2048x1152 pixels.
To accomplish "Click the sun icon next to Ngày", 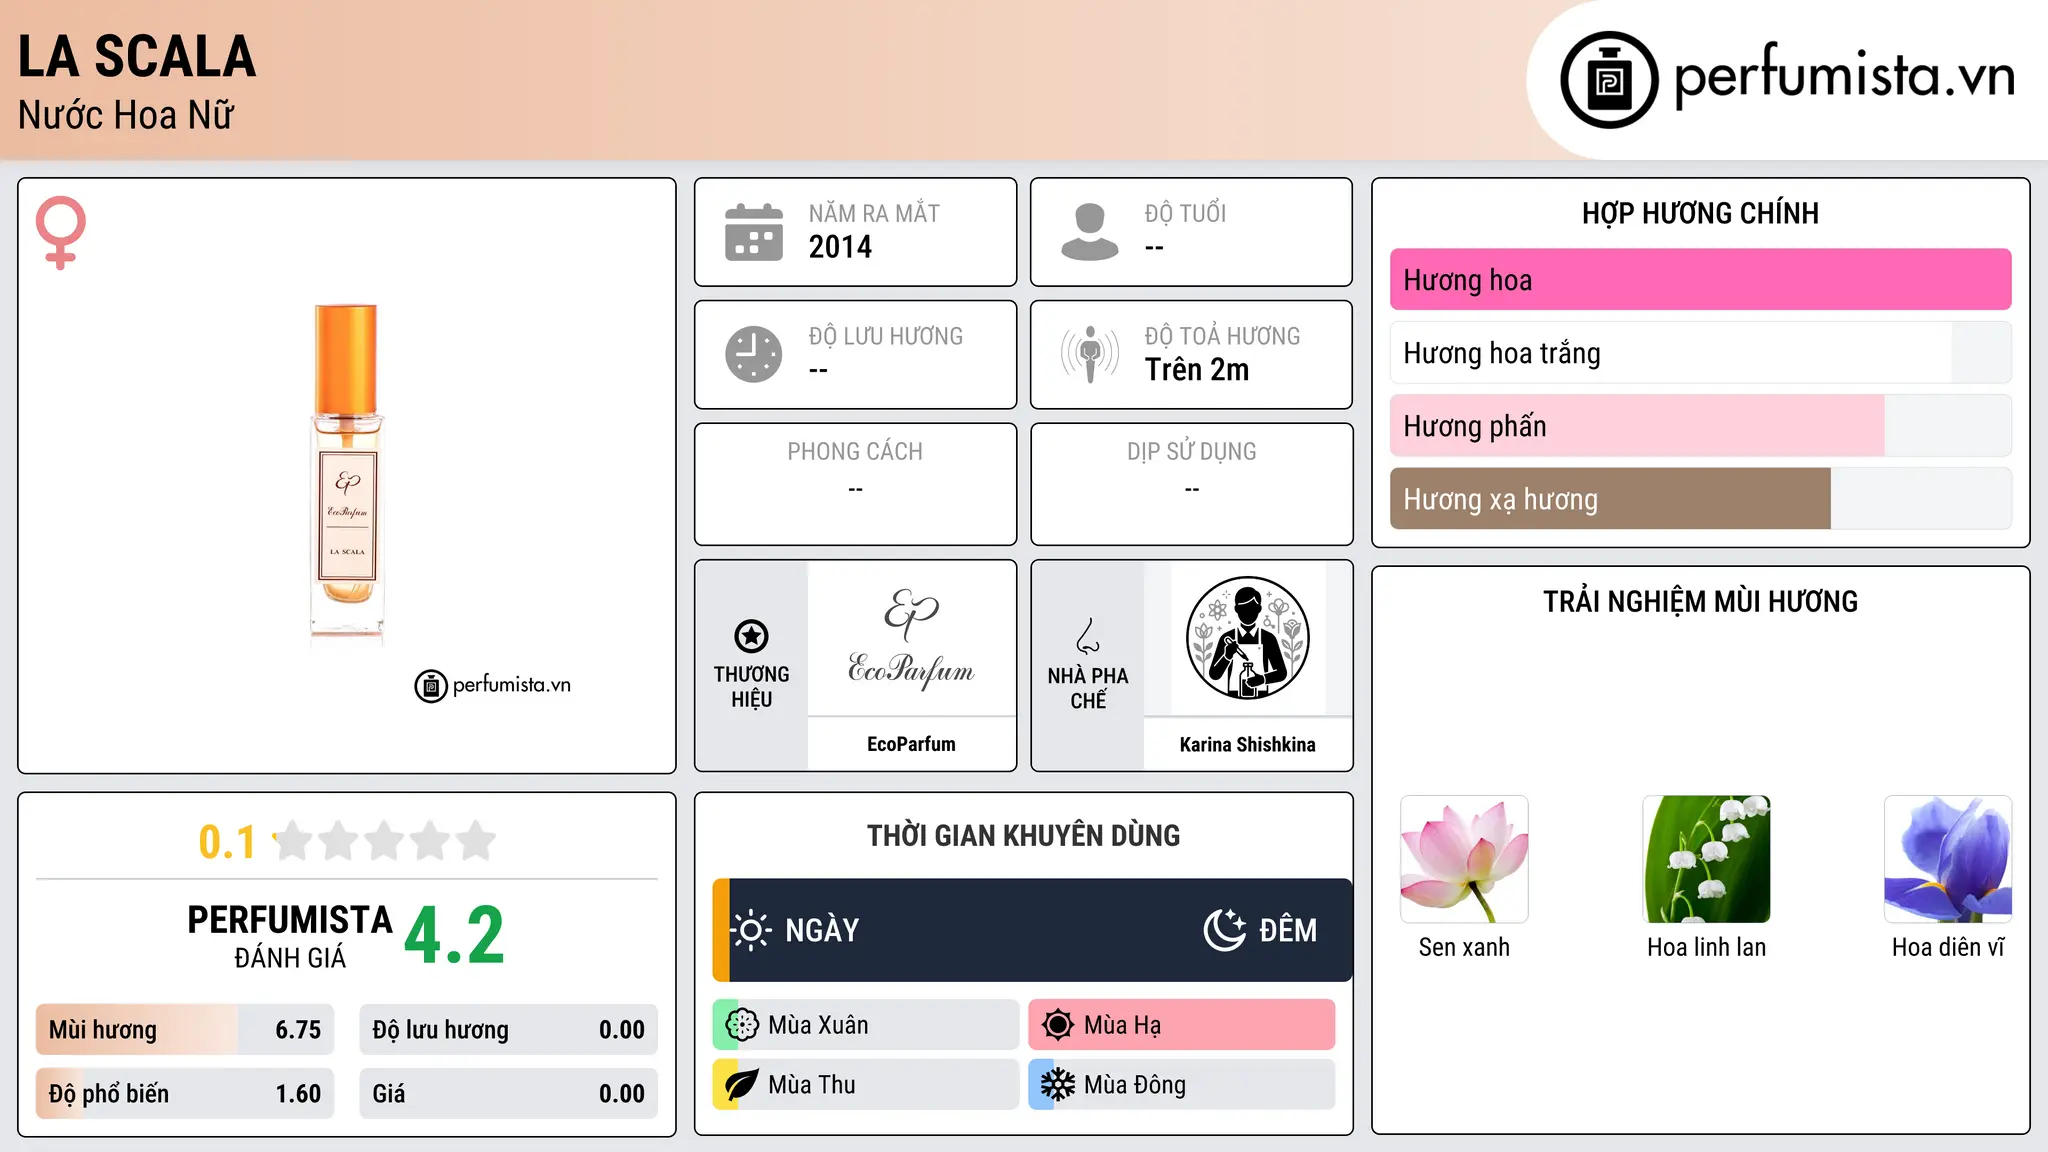I will click(751, 930).
